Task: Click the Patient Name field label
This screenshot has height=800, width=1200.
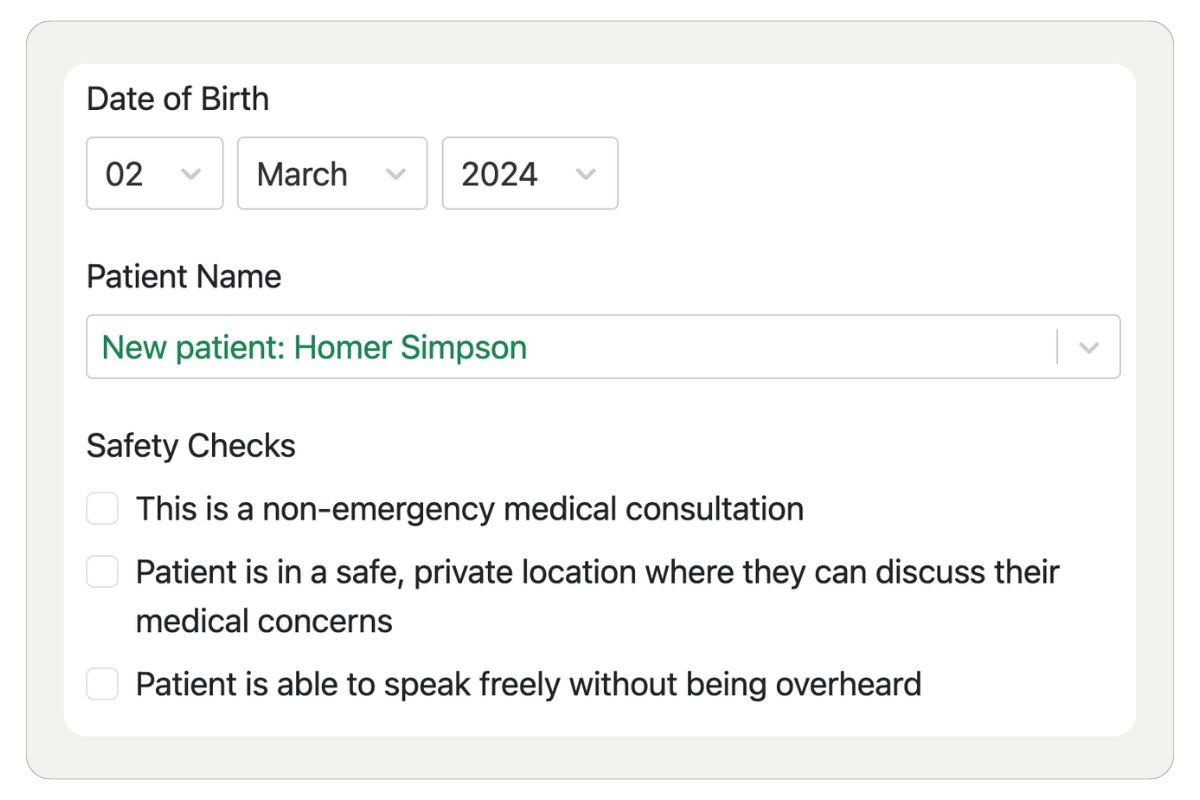Action: click(x=183, y=277)
